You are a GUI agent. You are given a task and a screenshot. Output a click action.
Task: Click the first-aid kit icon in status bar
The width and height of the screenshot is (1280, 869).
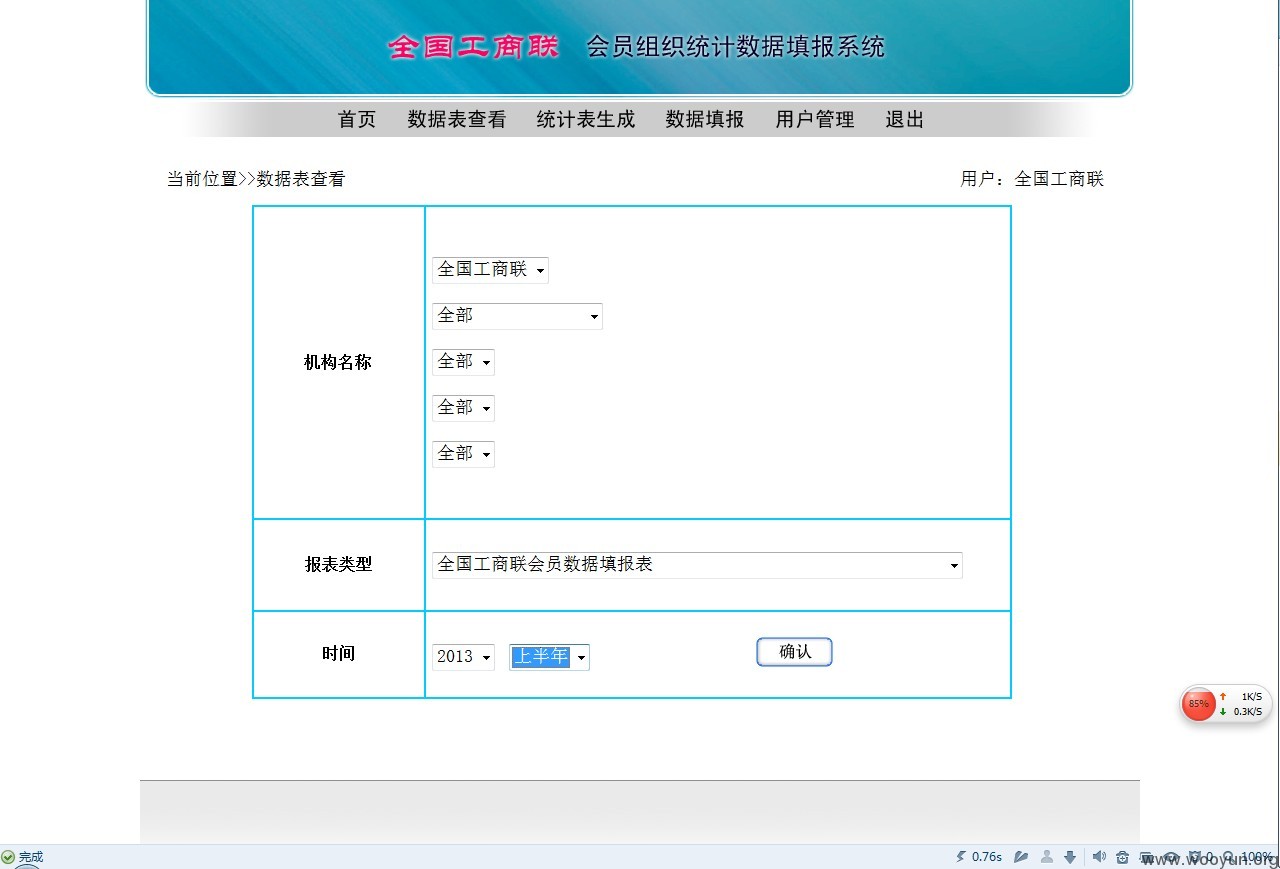pos(1123,857)
